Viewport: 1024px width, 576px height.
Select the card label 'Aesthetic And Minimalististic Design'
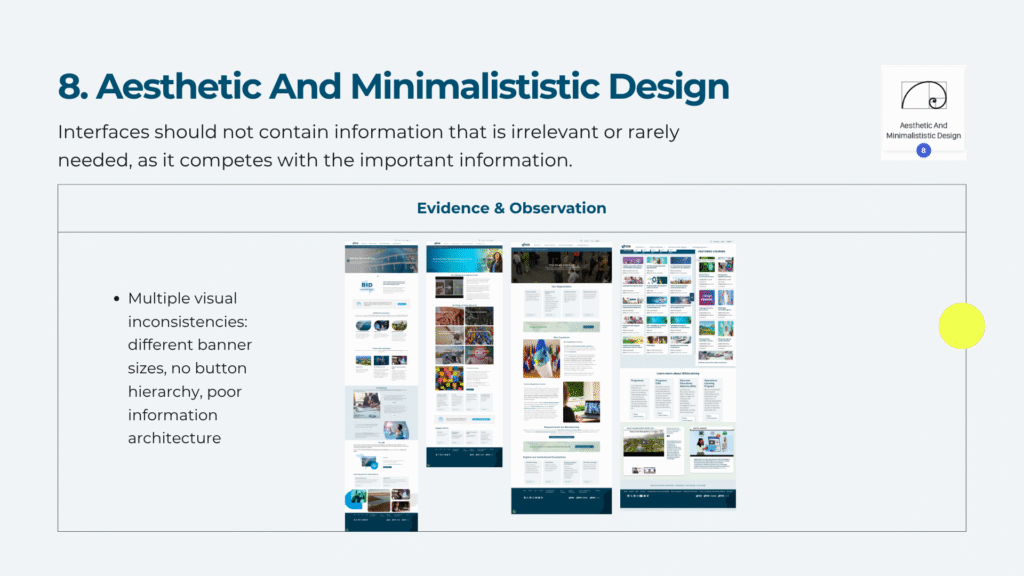[x=922, y=129]
